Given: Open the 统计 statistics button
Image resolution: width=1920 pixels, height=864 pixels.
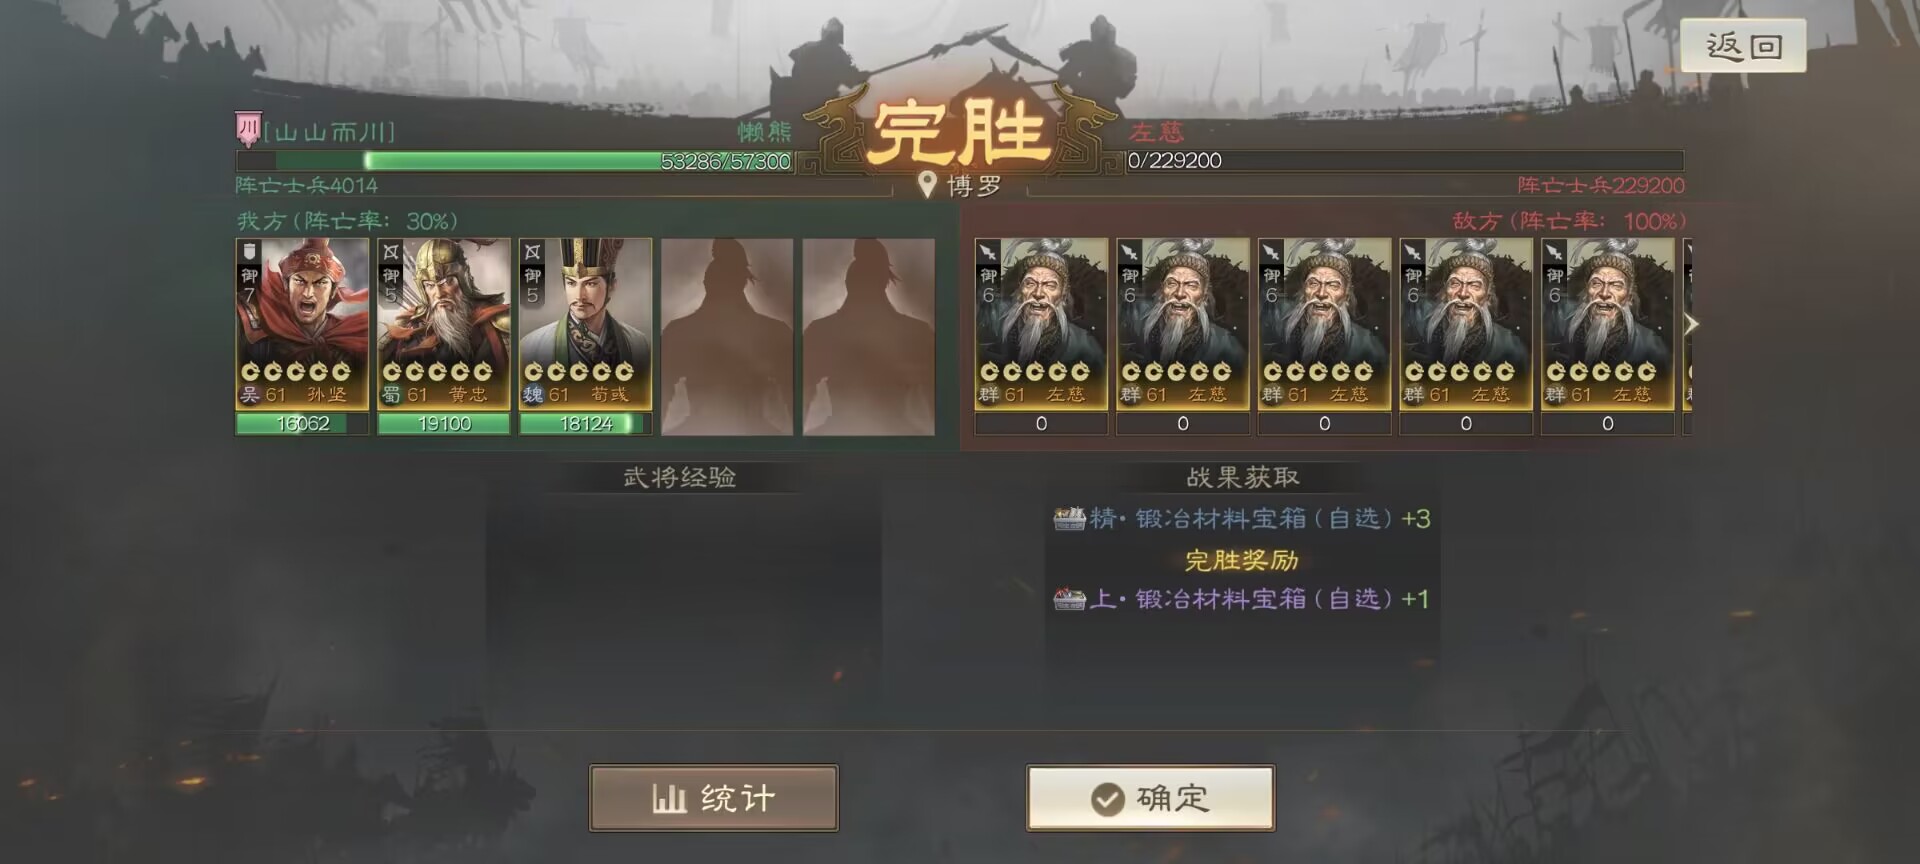Looking at the screenshot, I should [714, 798].
